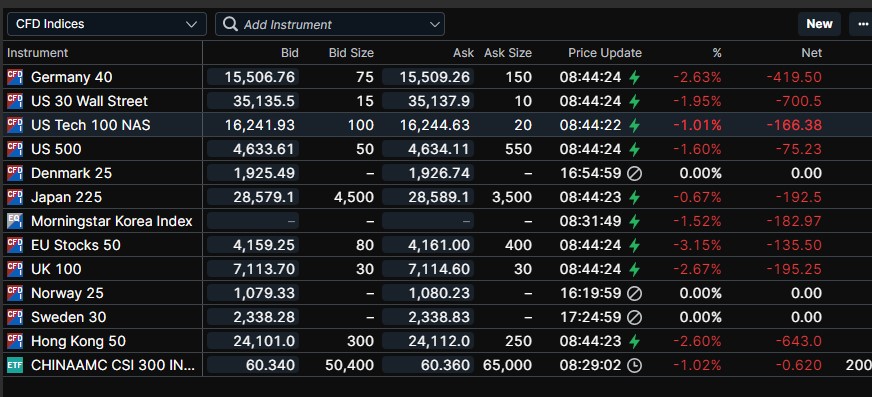The width and height of the screenshot is (872, 397).
Task: Sort by the Price Update column header
Action: click(x=605, y=53)
